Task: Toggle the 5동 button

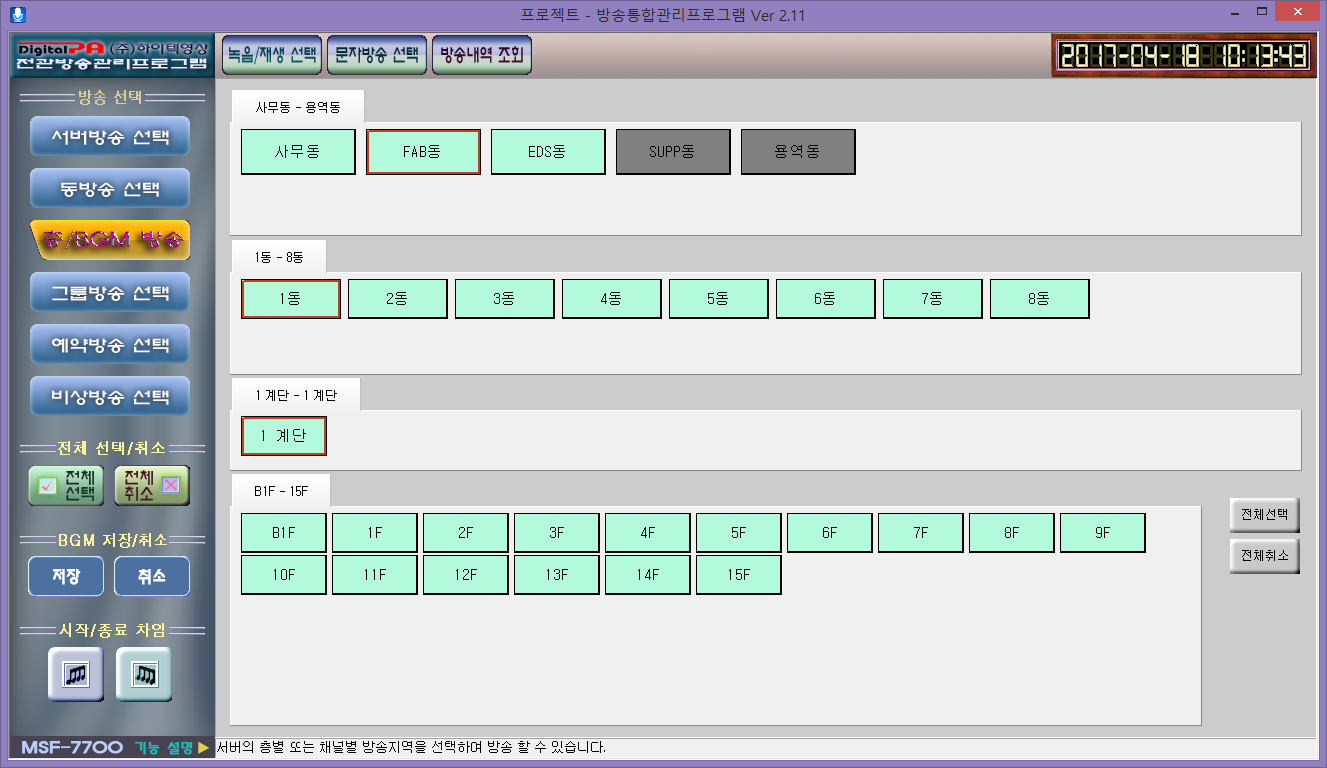Action: 719,299
